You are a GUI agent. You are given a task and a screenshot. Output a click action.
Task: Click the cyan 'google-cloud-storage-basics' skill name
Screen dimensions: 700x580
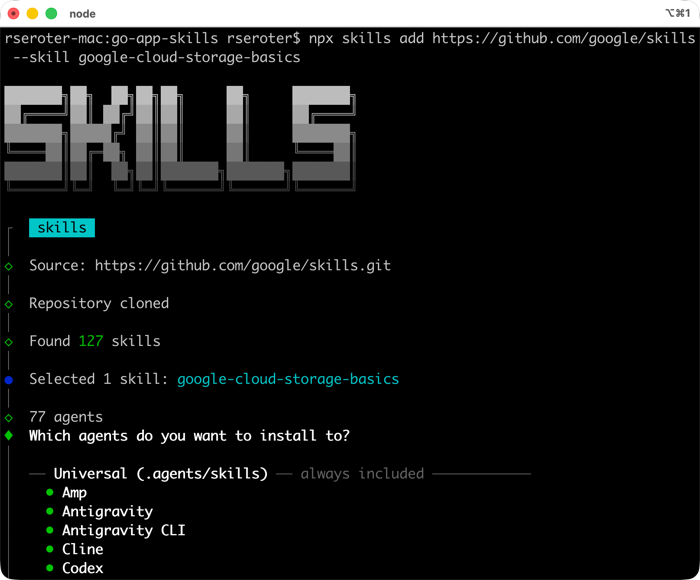point(288,379)
